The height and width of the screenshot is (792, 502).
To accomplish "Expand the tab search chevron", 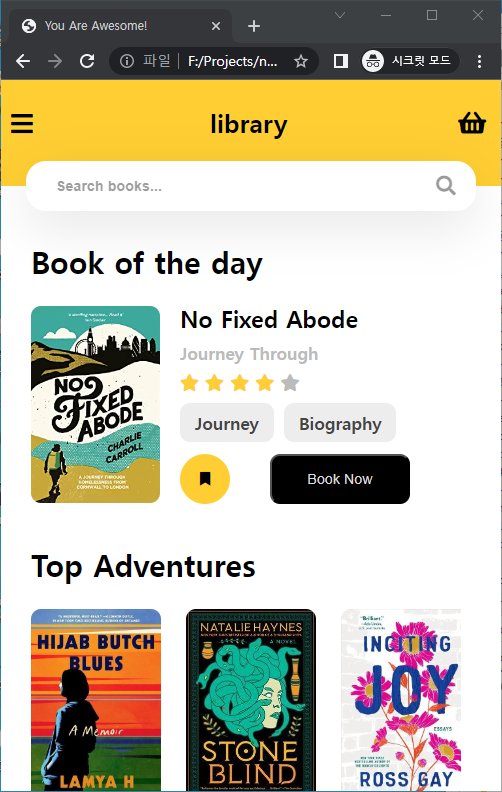I will pyautogui.click(x=340, y=15).
